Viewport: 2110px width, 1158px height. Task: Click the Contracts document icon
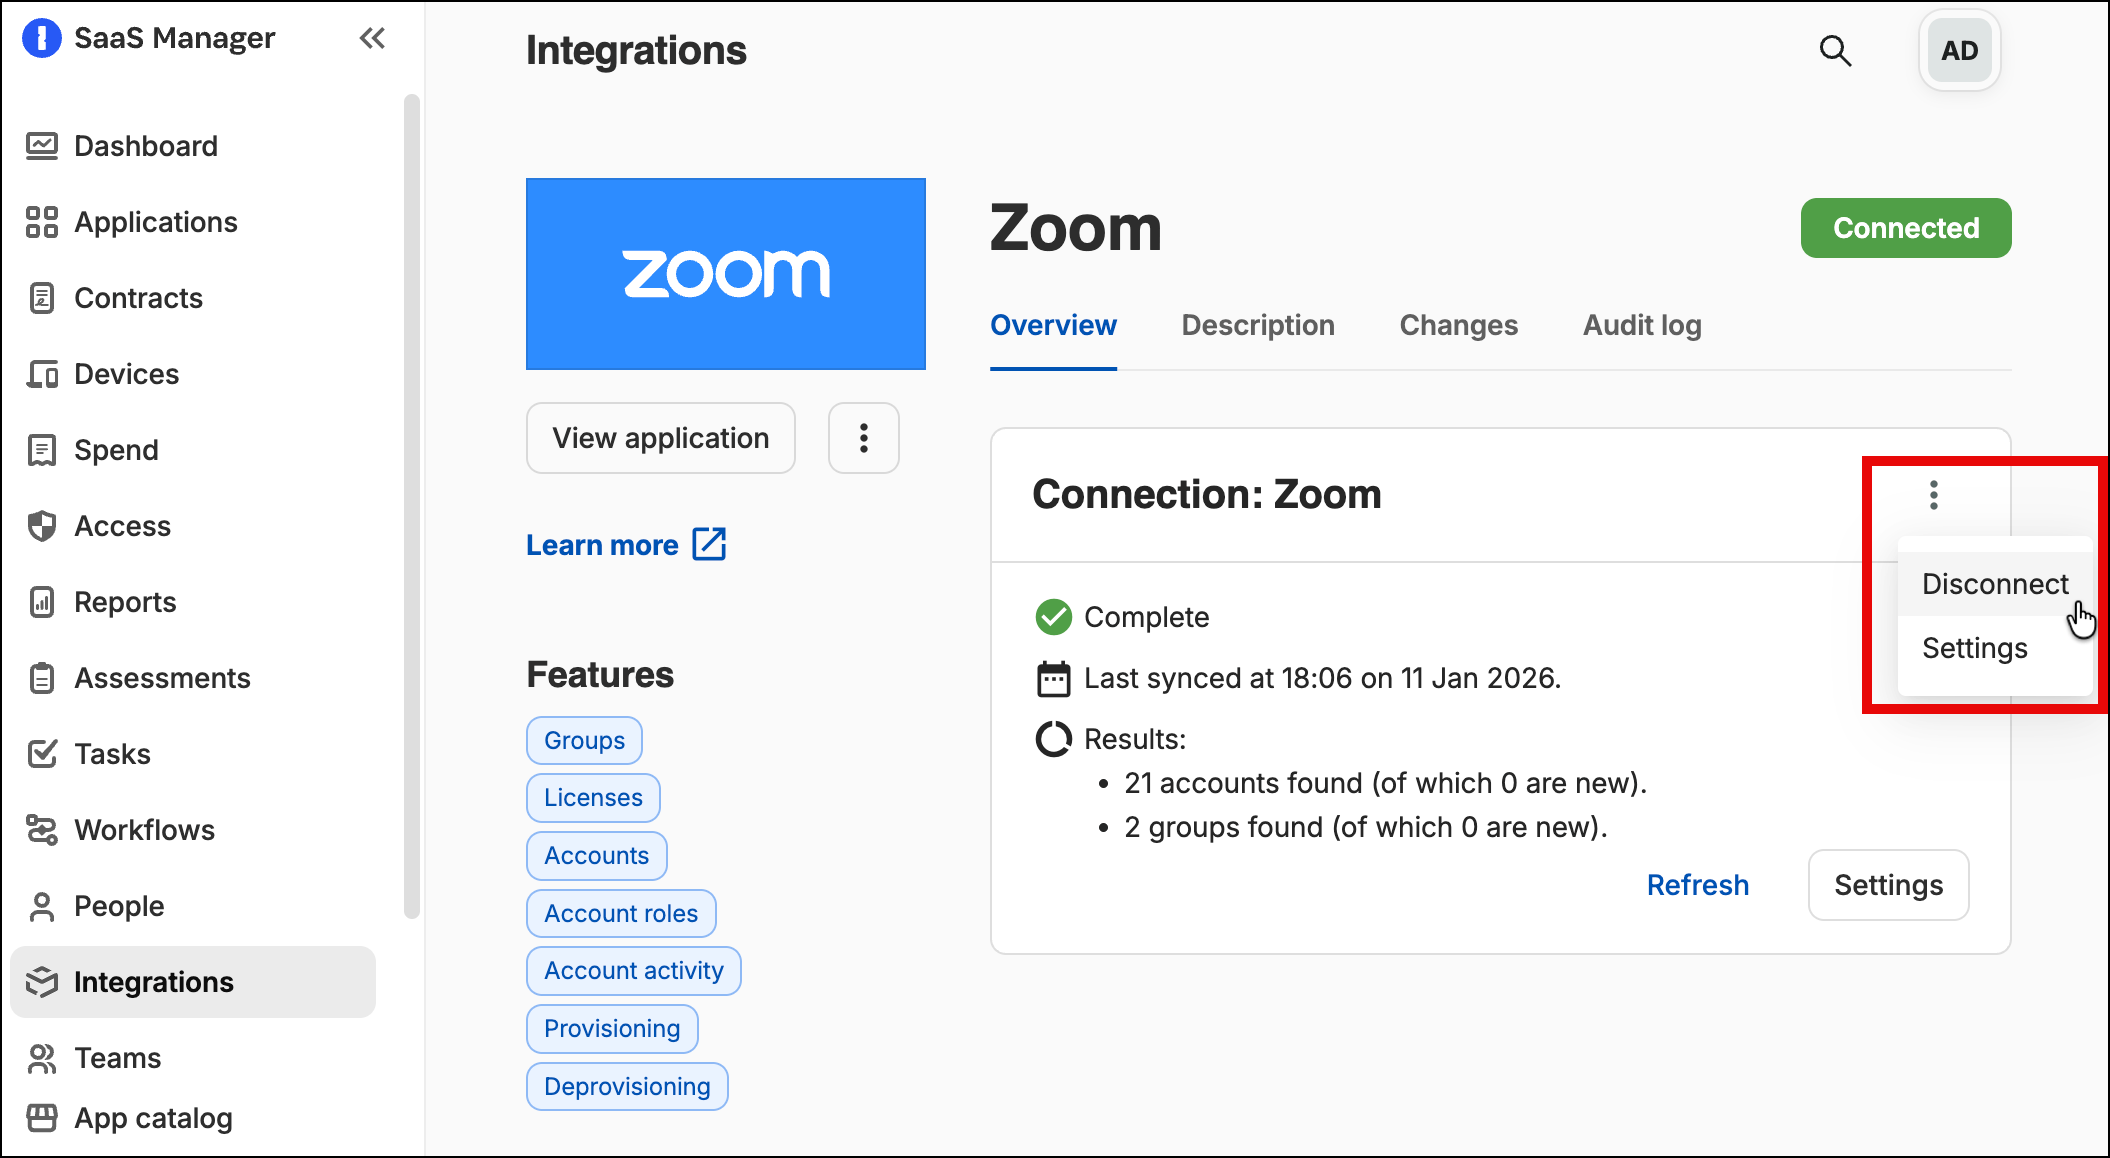(42, 298)
